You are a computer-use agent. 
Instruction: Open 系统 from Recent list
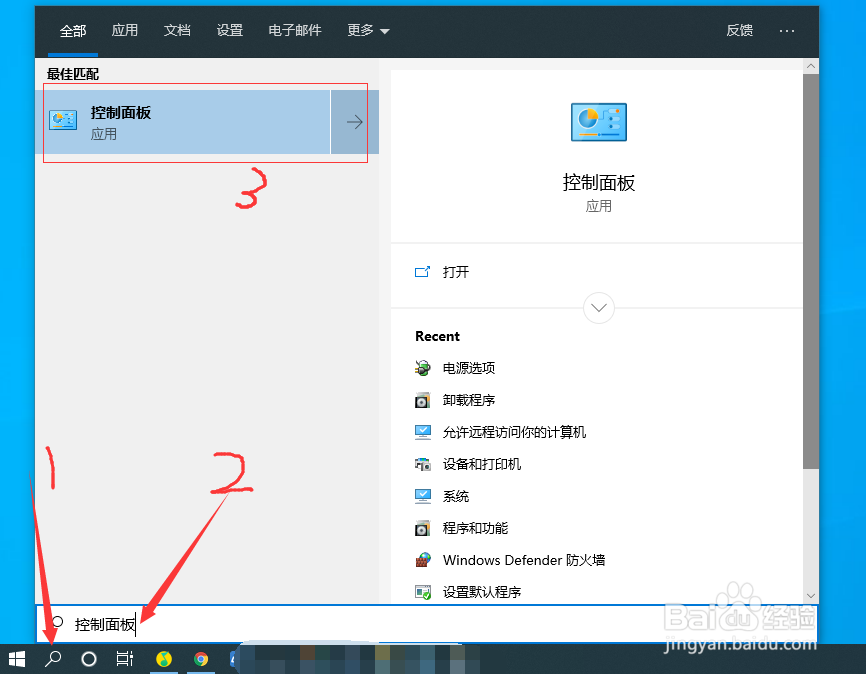click(457, 496)
